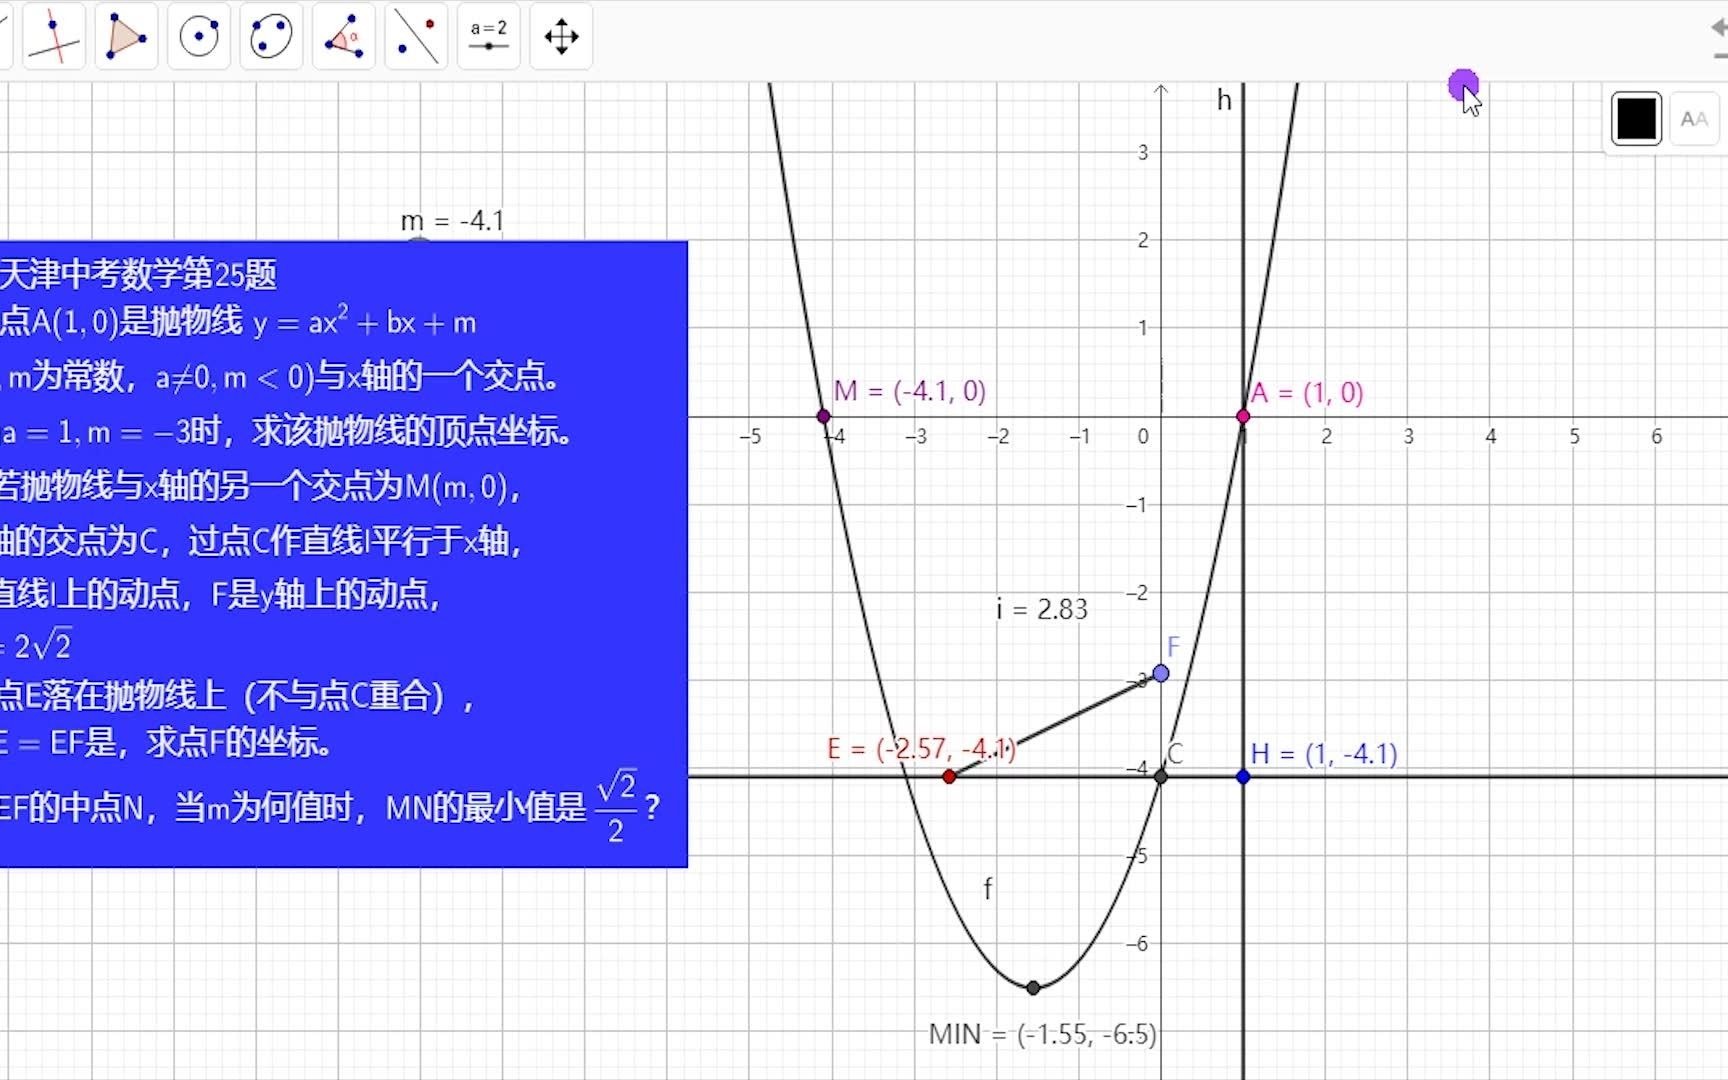
Task: Select the Perpendicular Line tool
Action: click(x=54, y=36)
